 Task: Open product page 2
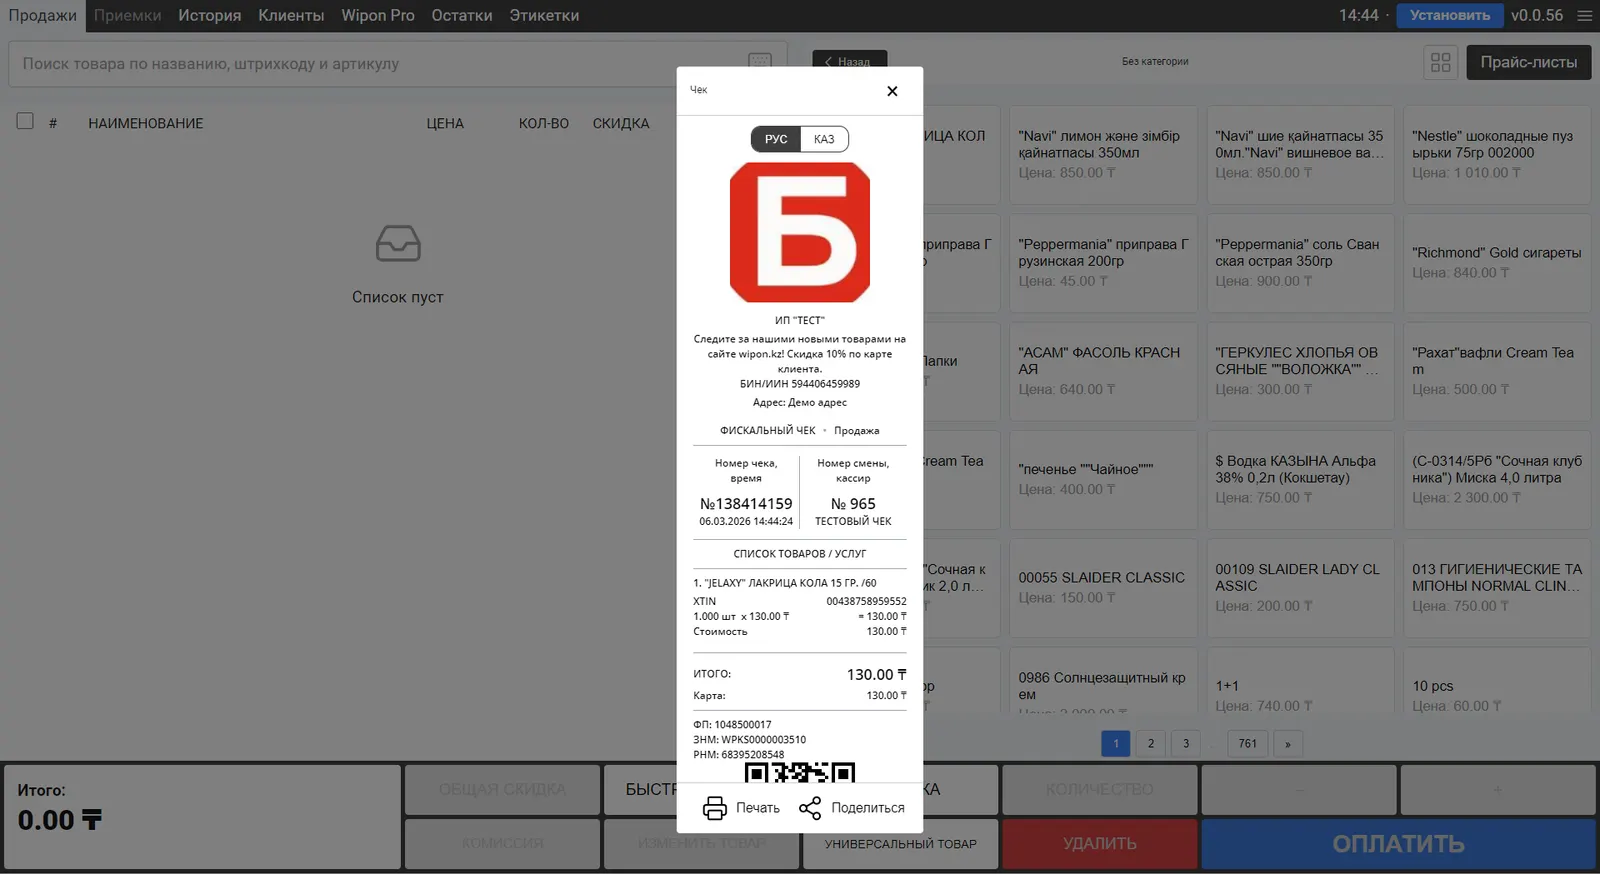[x=1151, y=744]
